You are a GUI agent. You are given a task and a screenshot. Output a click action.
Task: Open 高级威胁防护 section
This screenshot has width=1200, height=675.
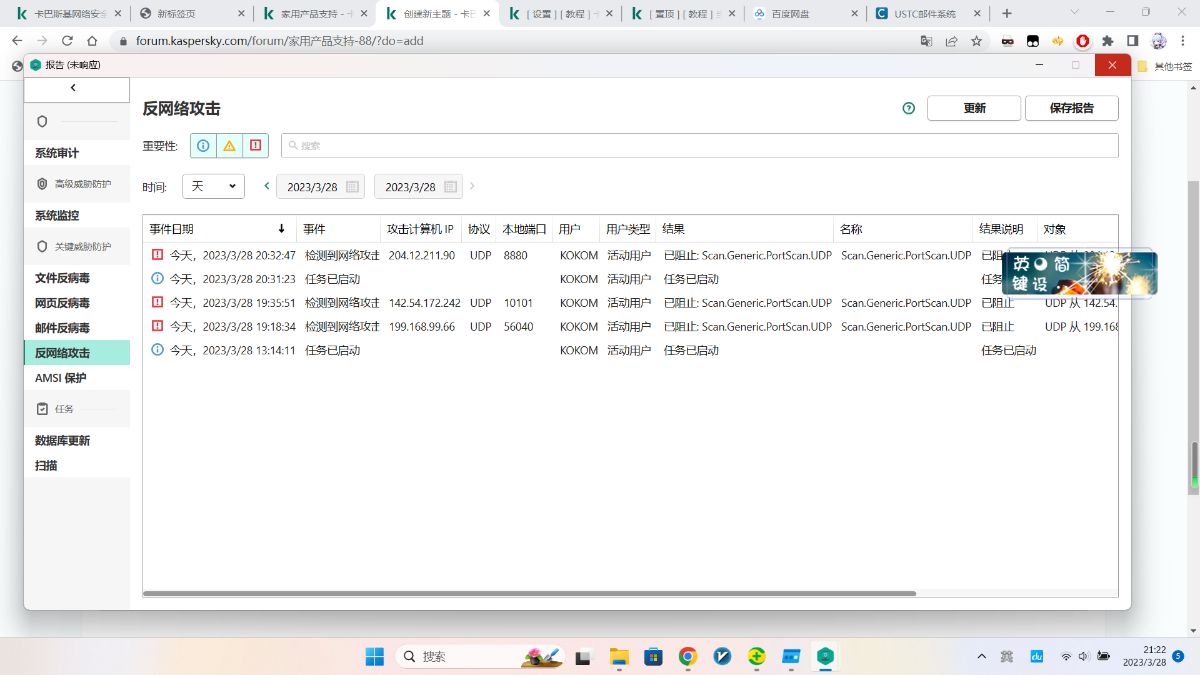coord(77,184)
